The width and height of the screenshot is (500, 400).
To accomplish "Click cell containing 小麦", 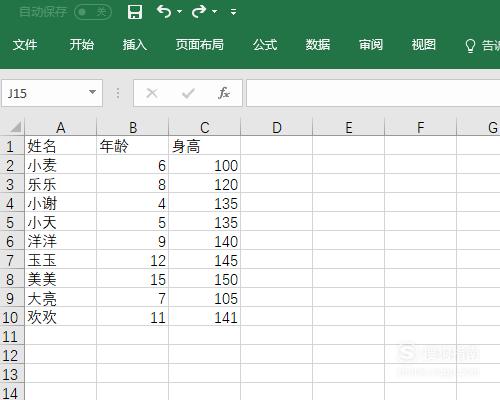I will tap(61, 165).
